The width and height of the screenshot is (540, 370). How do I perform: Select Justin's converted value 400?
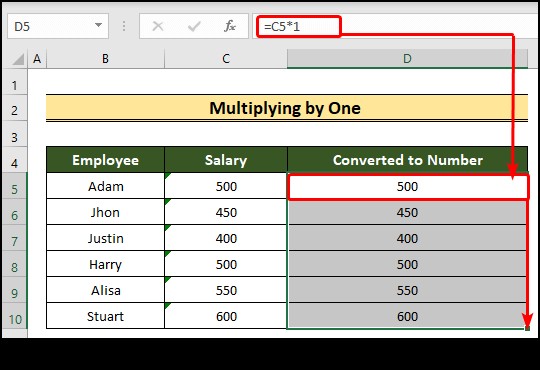pyautogui.click(x=407, y=238)
